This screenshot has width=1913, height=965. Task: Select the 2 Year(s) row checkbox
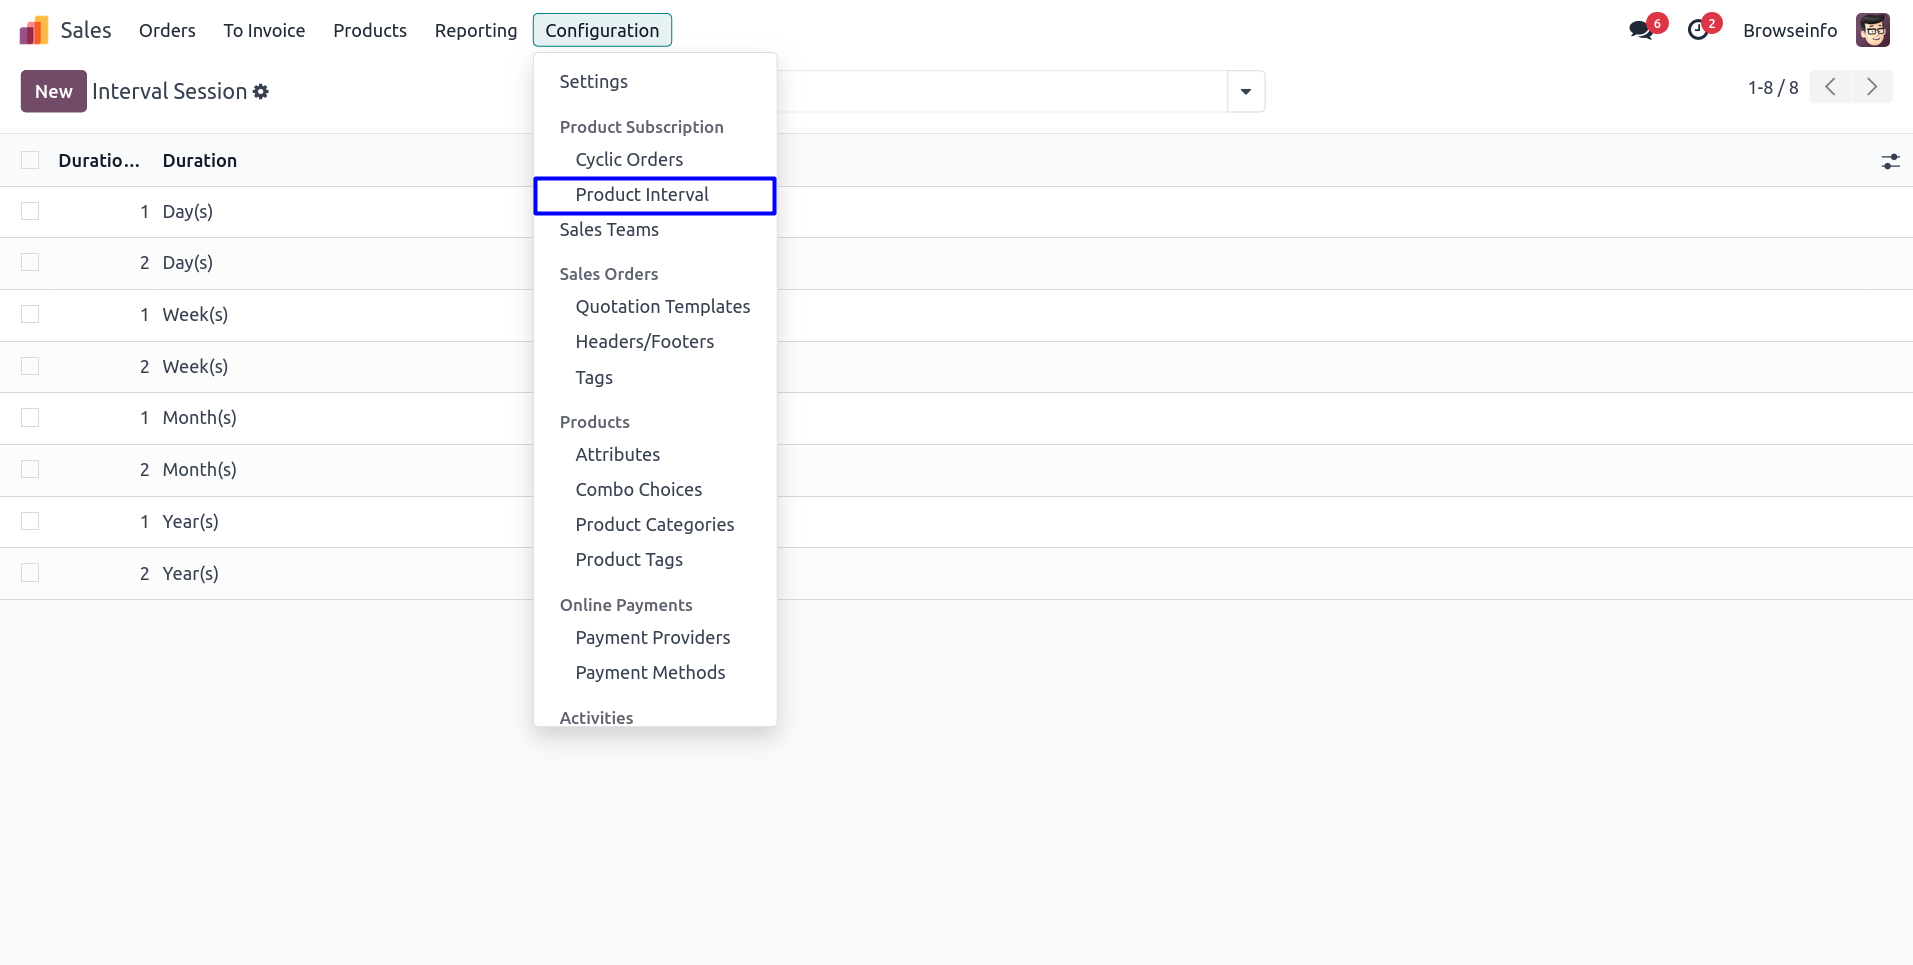pyautogui.click(x=30, y=573)
